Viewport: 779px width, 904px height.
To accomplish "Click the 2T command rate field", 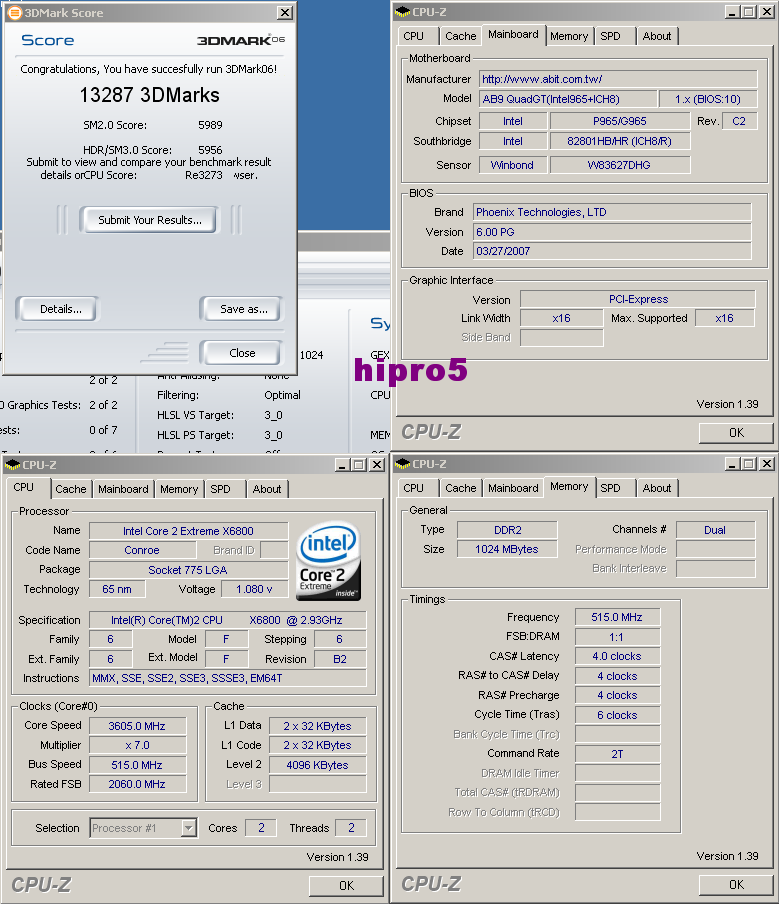I will click(x=617, y=754).
